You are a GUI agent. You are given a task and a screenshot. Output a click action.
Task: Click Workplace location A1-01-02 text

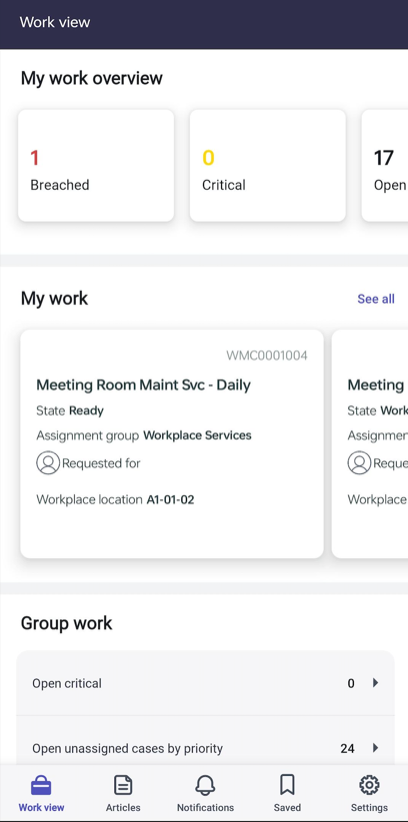coord(115,500)
